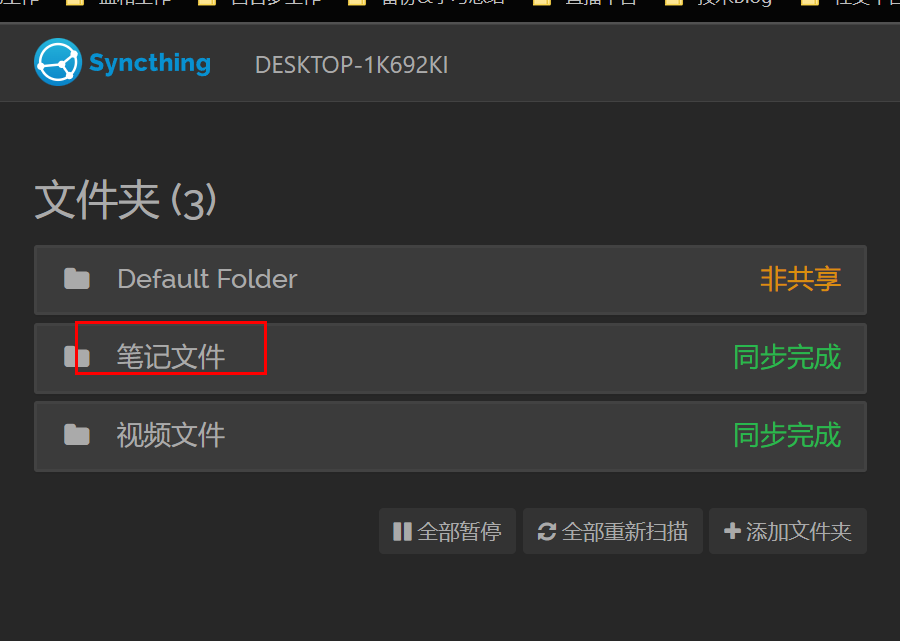Click the plus icon in 添加文件夹

click(x=732, y=531)
